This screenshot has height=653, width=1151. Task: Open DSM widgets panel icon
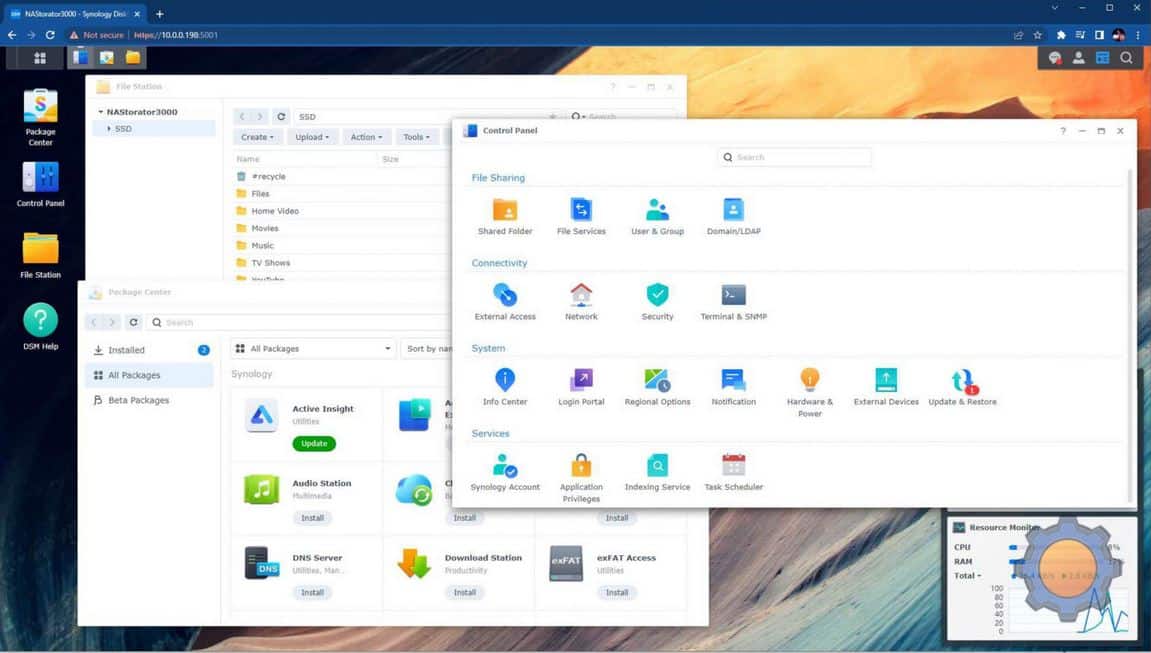(x=1103, y=57)
